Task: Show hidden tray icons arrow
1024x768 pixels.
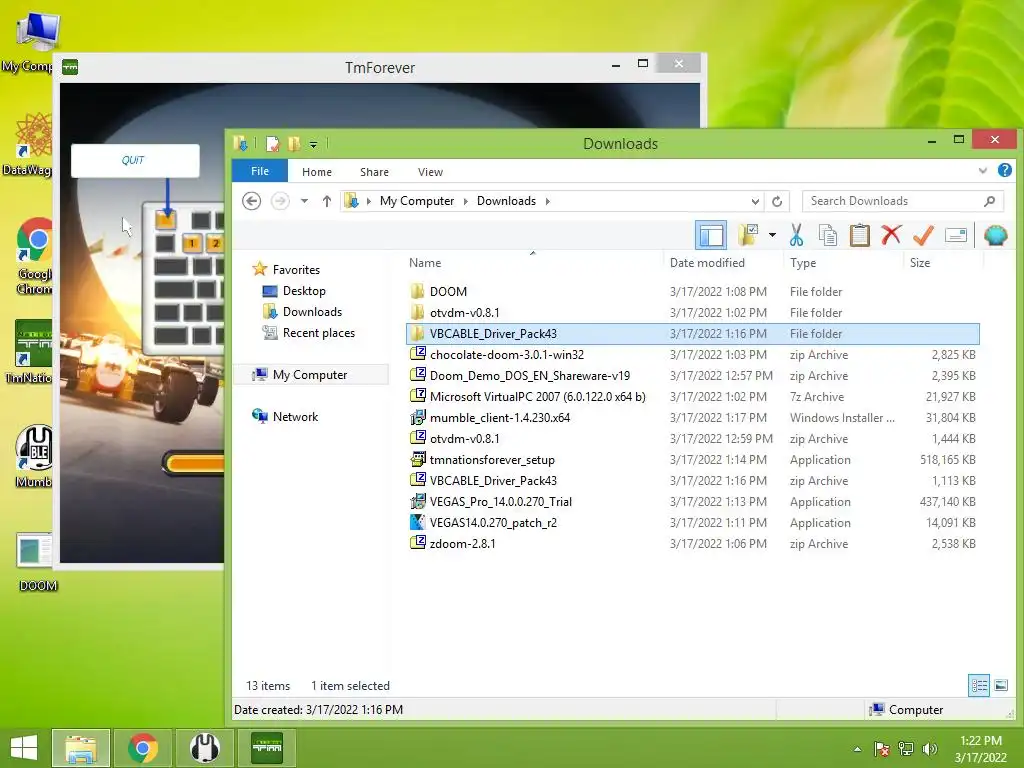Action: tap(857, 749)
